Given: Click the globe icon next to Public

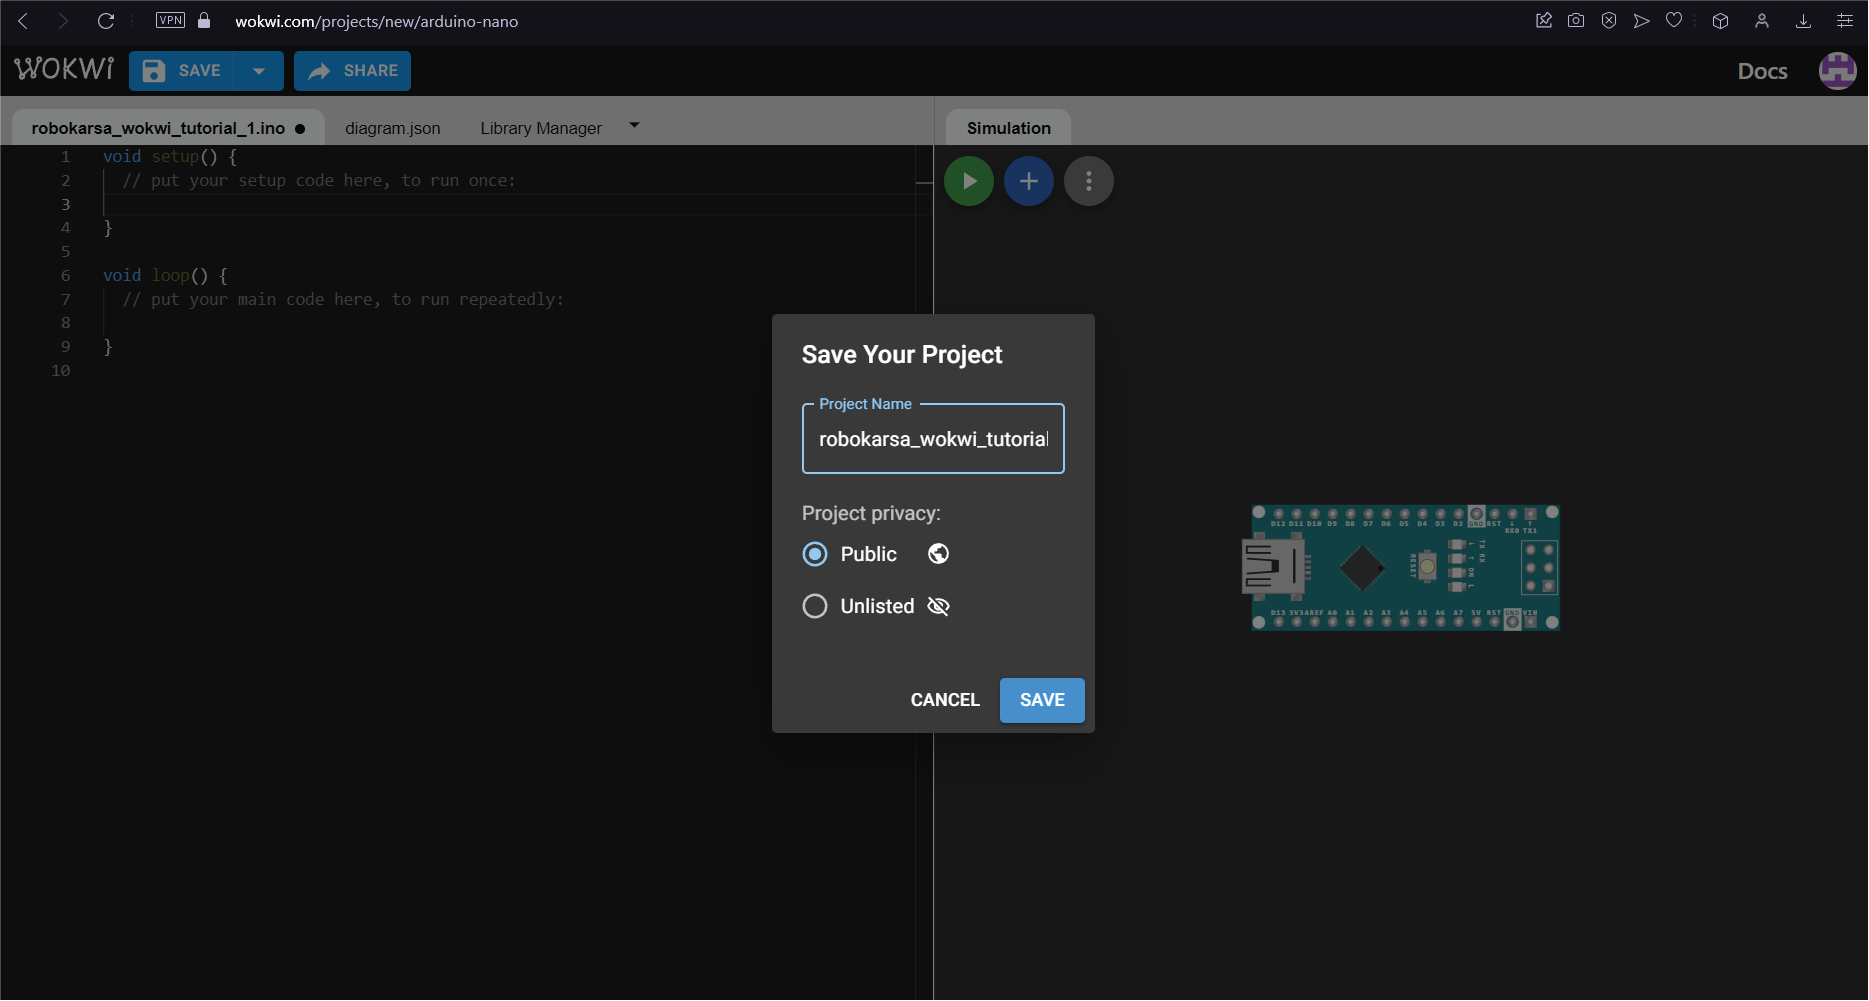Looking at the screenshot, I should (938, 554).
